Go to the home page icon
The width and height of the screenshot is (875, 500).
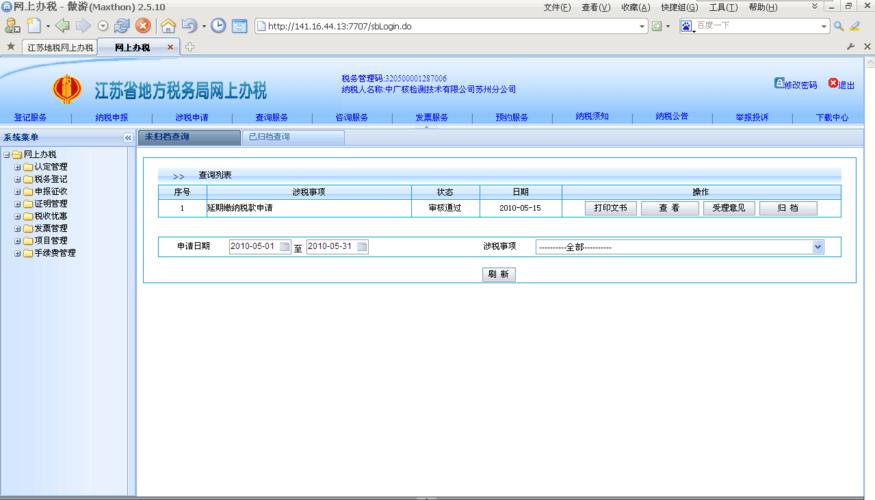168,26
